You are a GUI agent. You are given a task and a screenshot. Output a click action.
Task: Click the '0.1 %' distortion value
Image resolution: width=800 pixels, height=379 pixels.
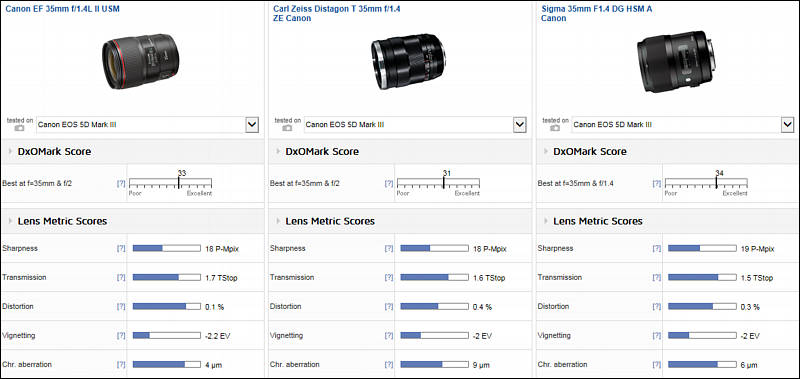214,307
